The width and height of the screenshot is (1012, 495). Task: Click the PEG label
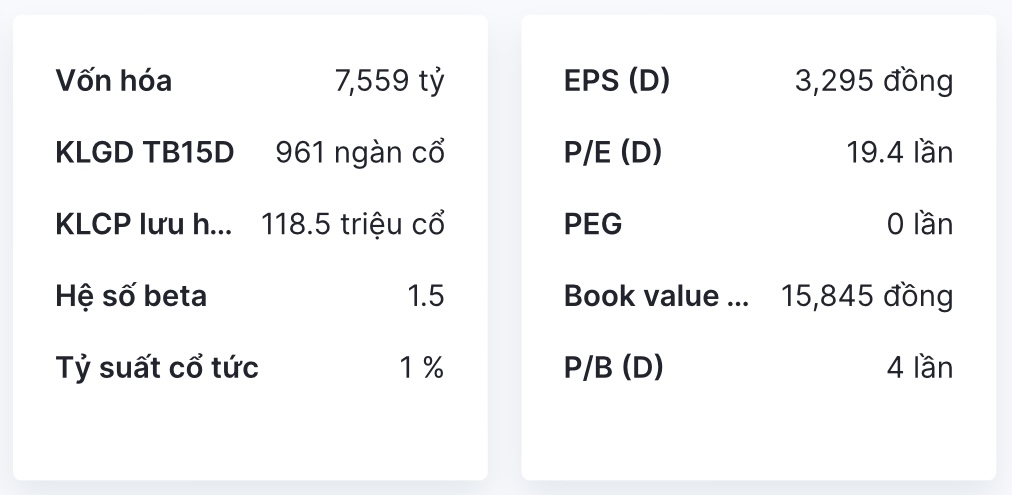[x=593, y=225]
